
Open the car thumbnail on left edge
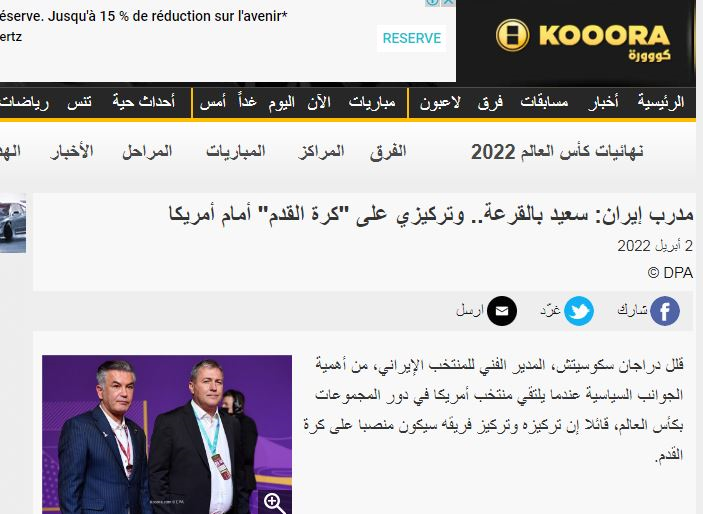point(13,223)
